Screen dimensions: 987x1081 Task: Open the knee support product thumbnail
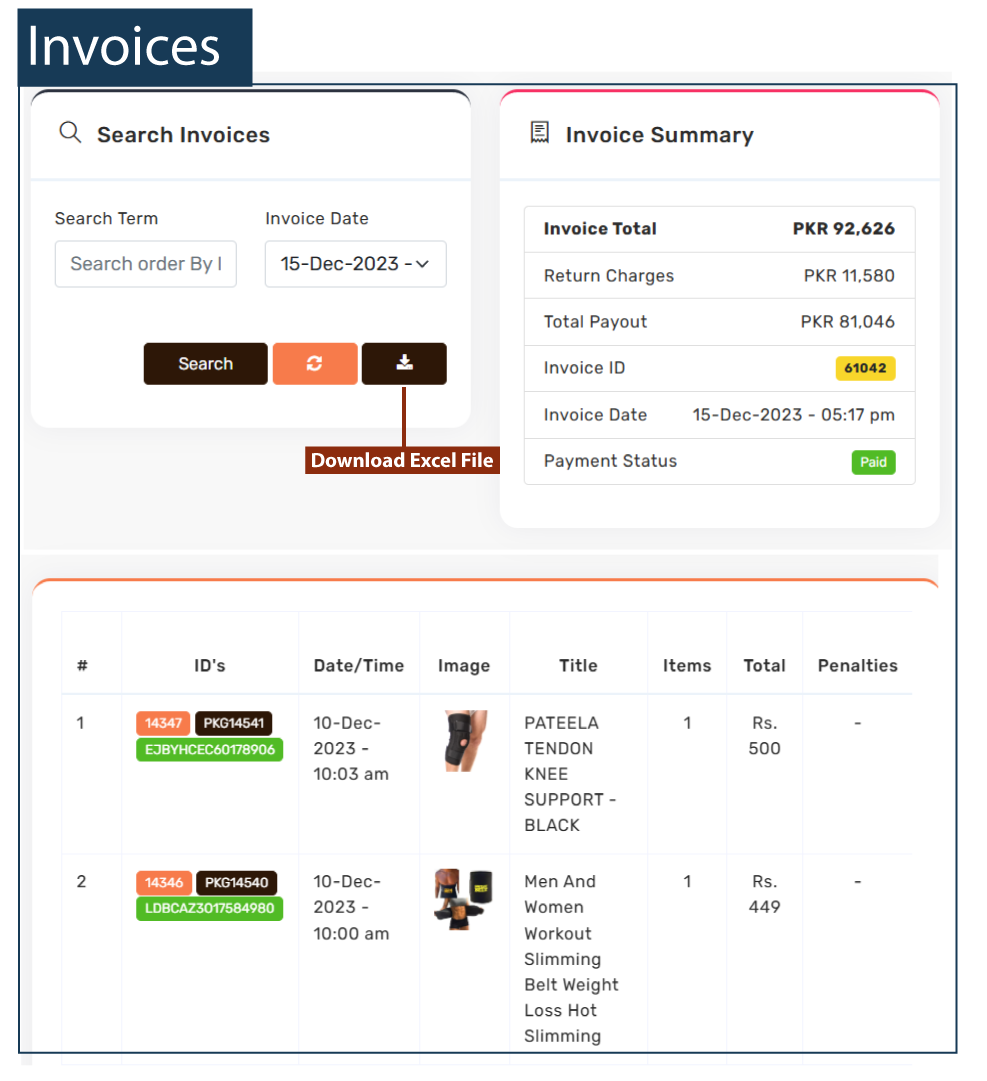465,741
